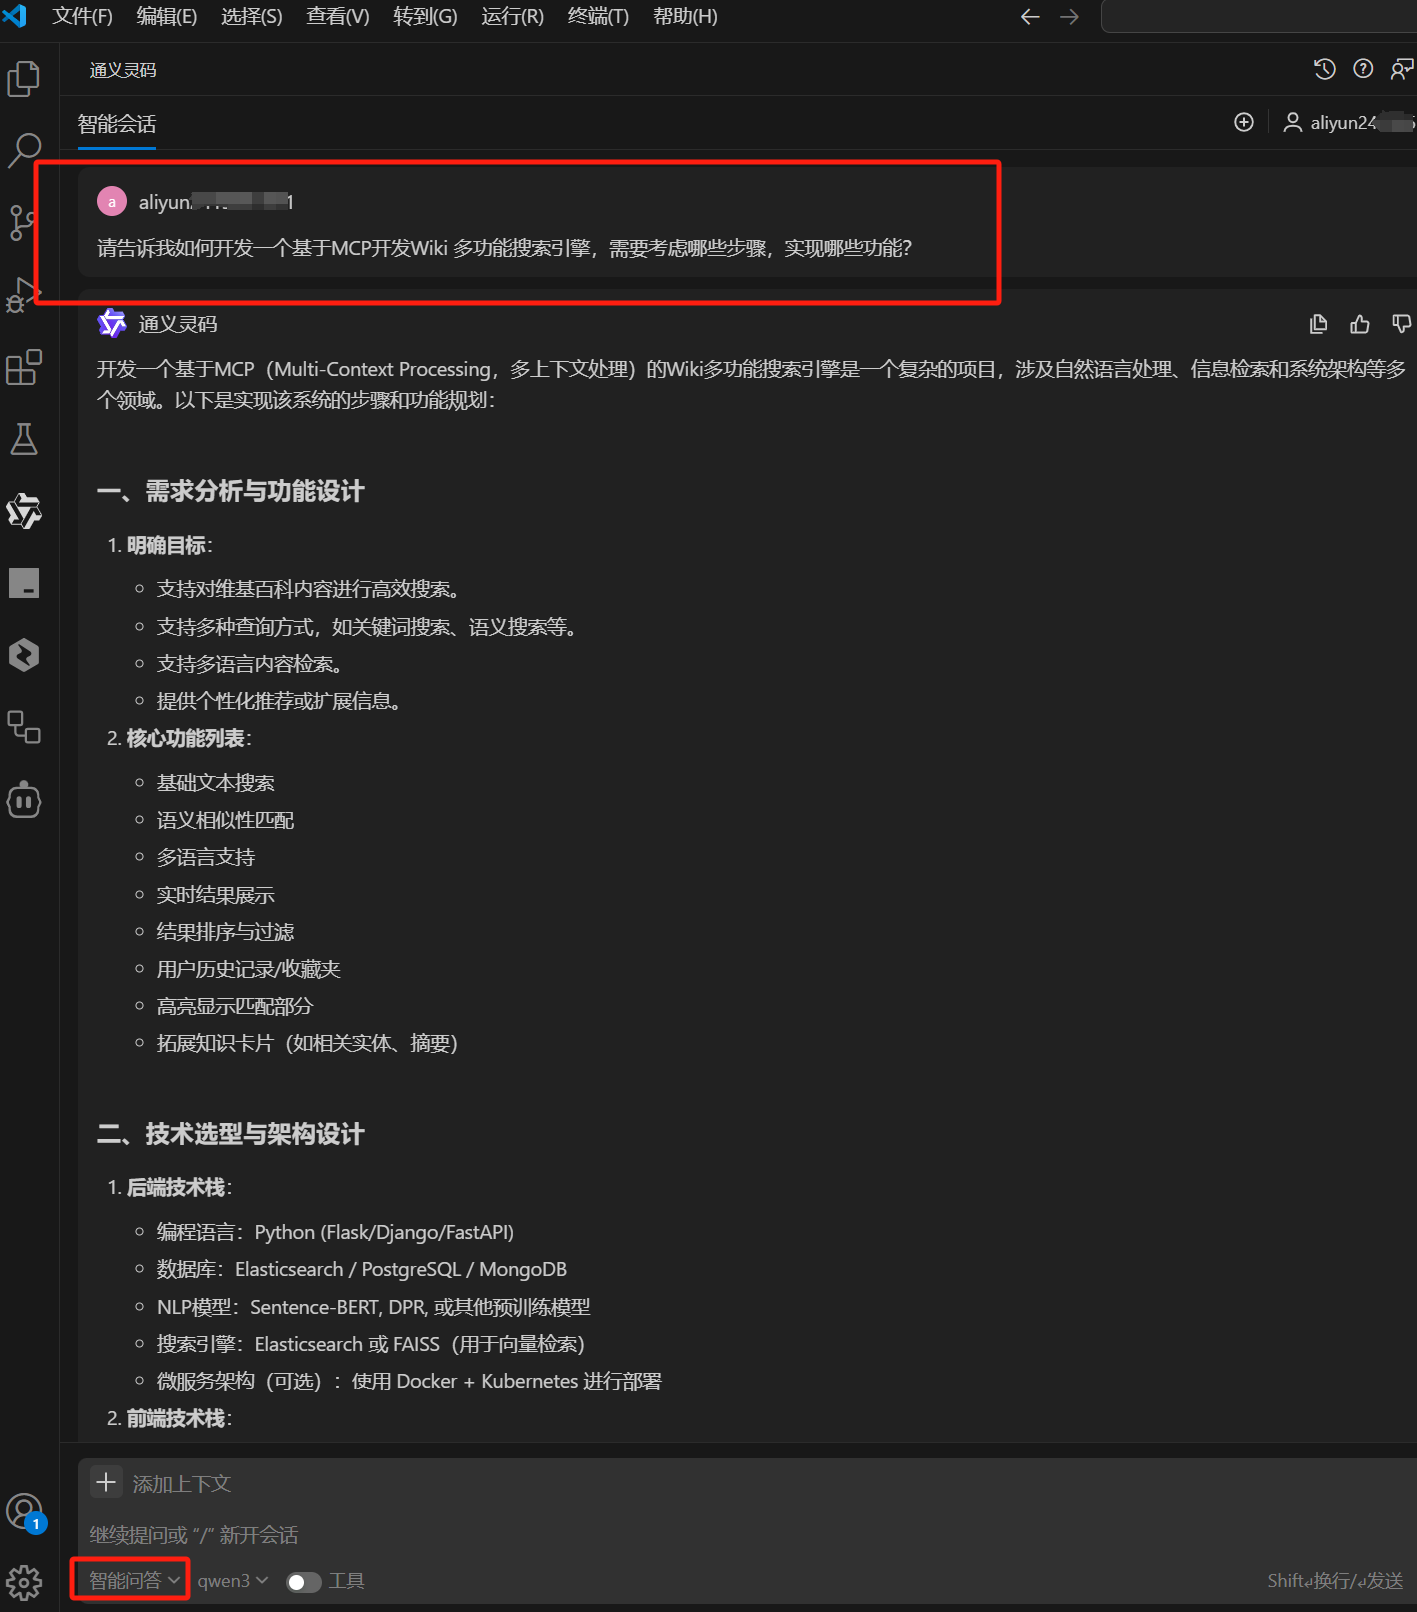Click the 通义灵码 logo beside response
This screenshot has width=1417, height=1612.
coord(112,324)
